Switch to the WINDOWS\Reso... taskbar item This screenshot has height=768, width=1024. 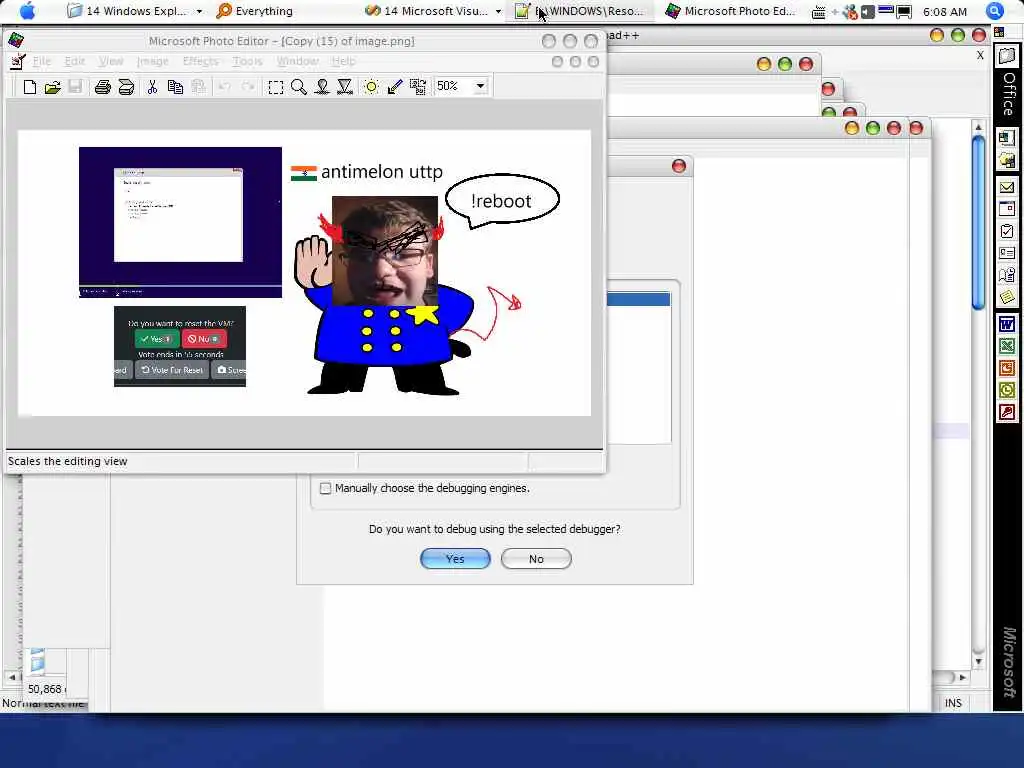(x=580, y=11)
